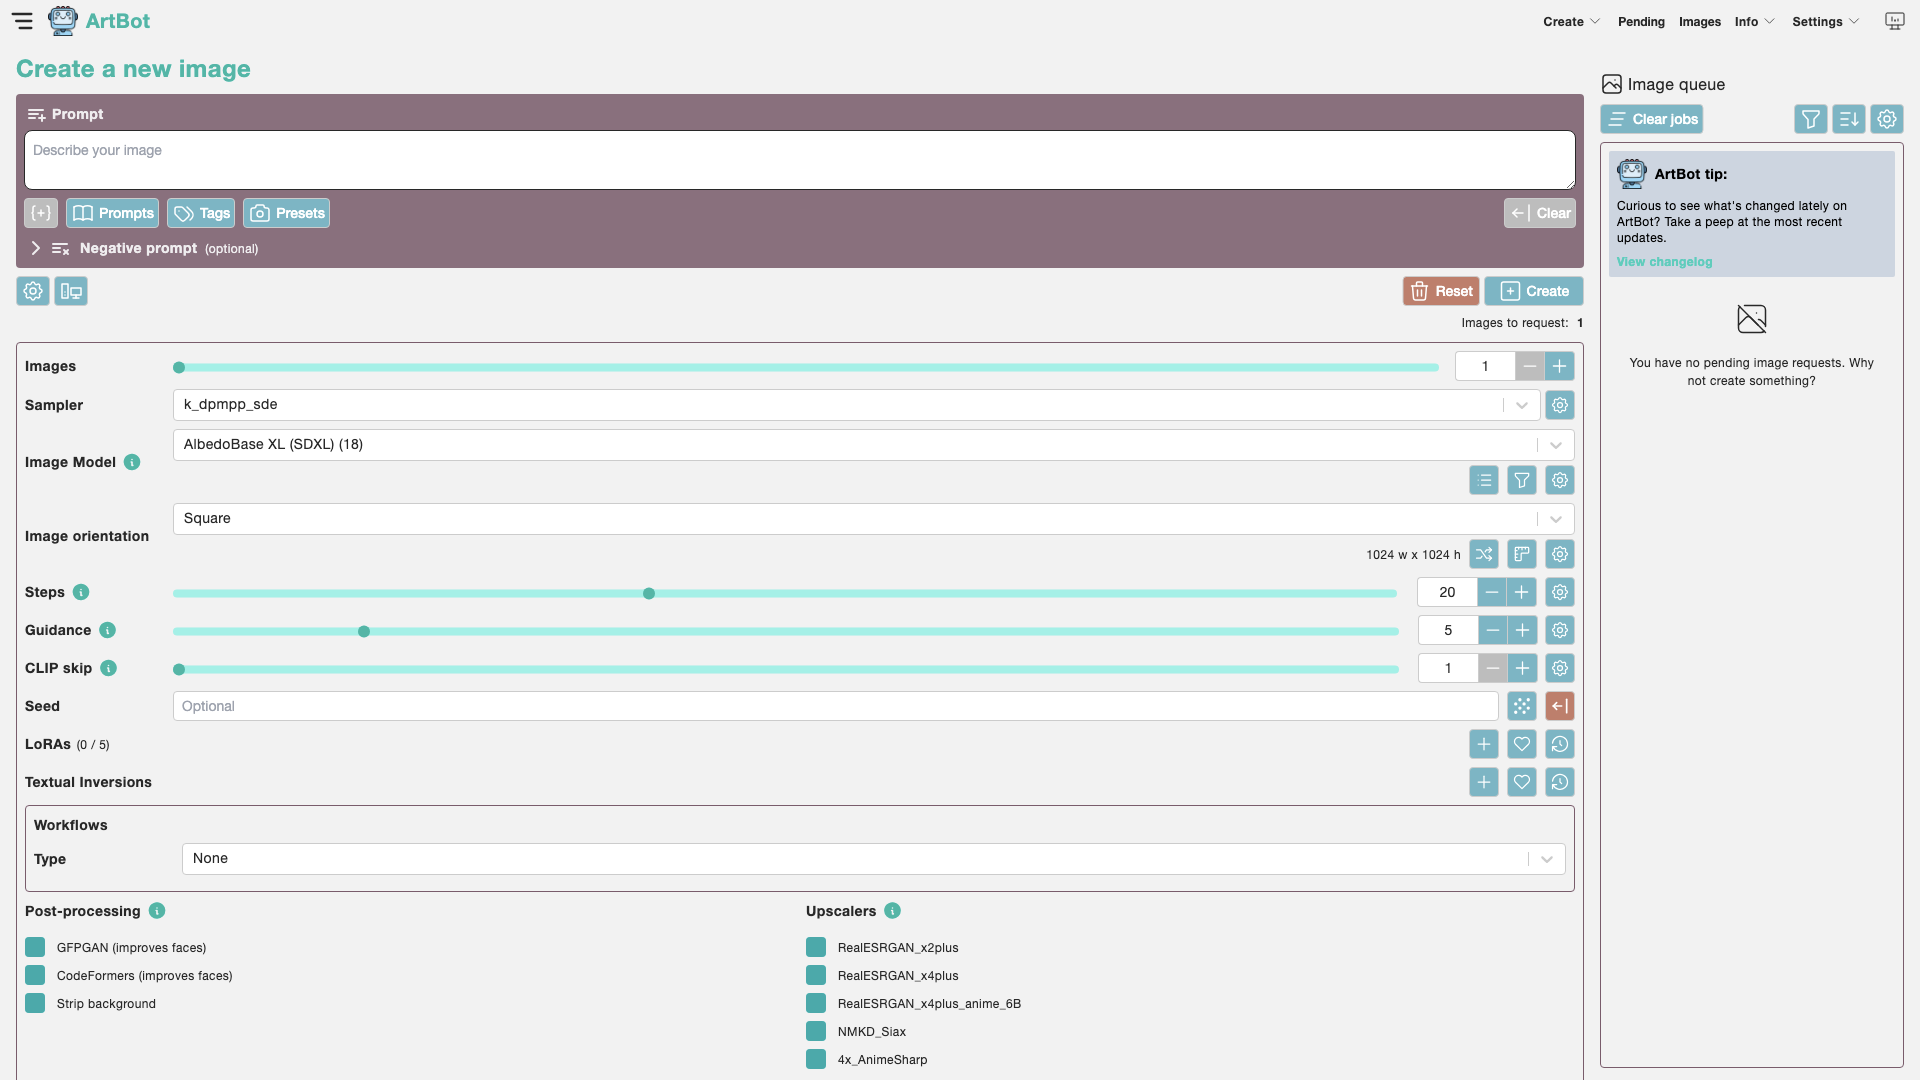Open the View changelog link

pyautogui.click(x=1664, y=262)
